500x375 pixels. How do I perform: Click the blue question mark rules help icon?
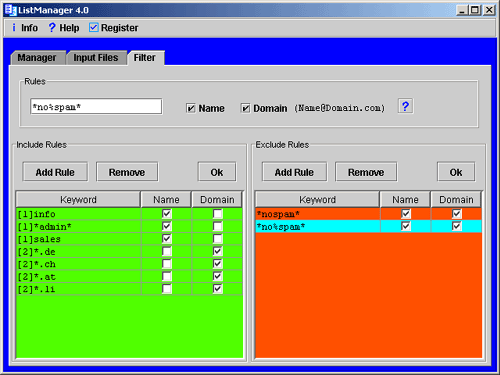point(405,106)
